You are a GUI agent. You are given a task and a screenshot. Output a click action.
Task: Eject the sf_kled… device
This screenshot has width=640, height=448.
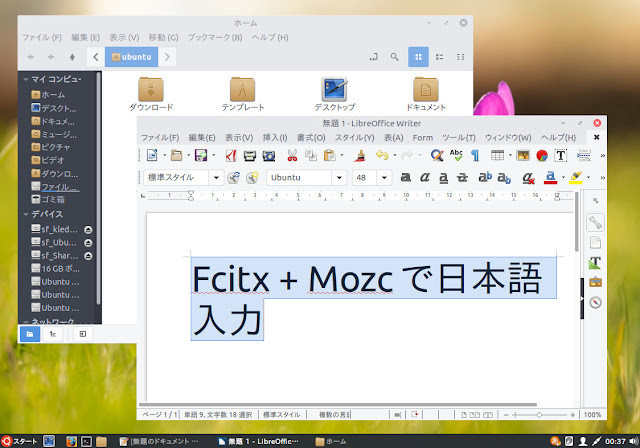[88, 230]
